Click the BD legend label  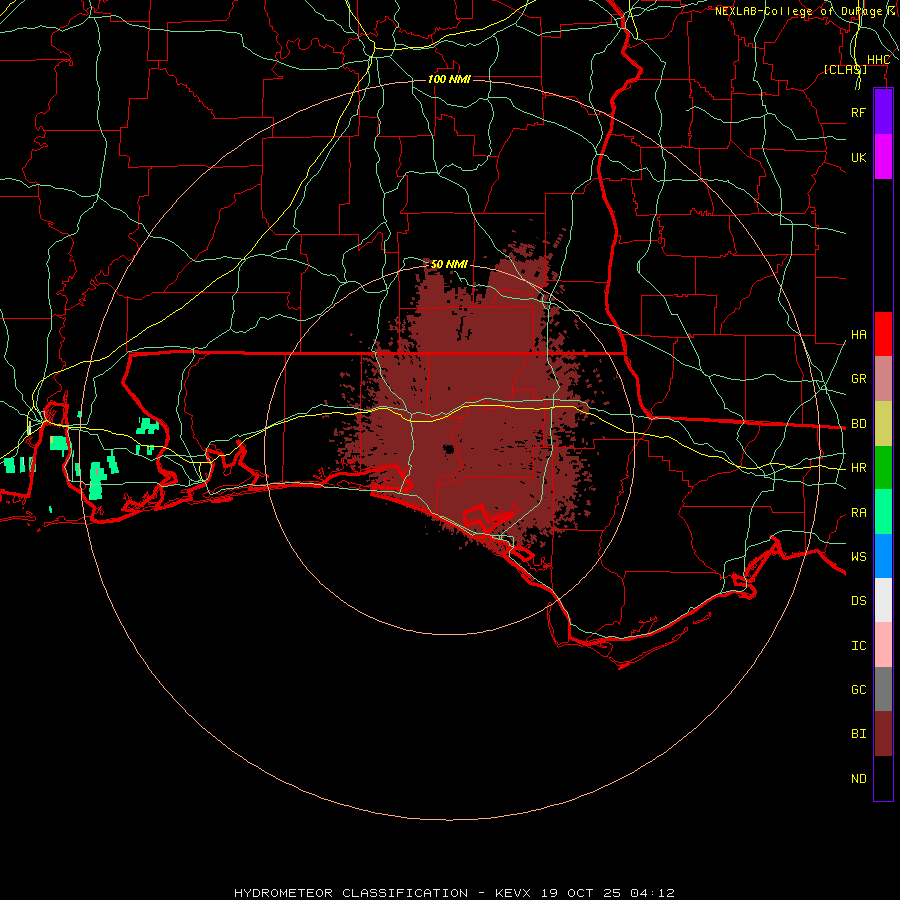click(x=859, y=424)
